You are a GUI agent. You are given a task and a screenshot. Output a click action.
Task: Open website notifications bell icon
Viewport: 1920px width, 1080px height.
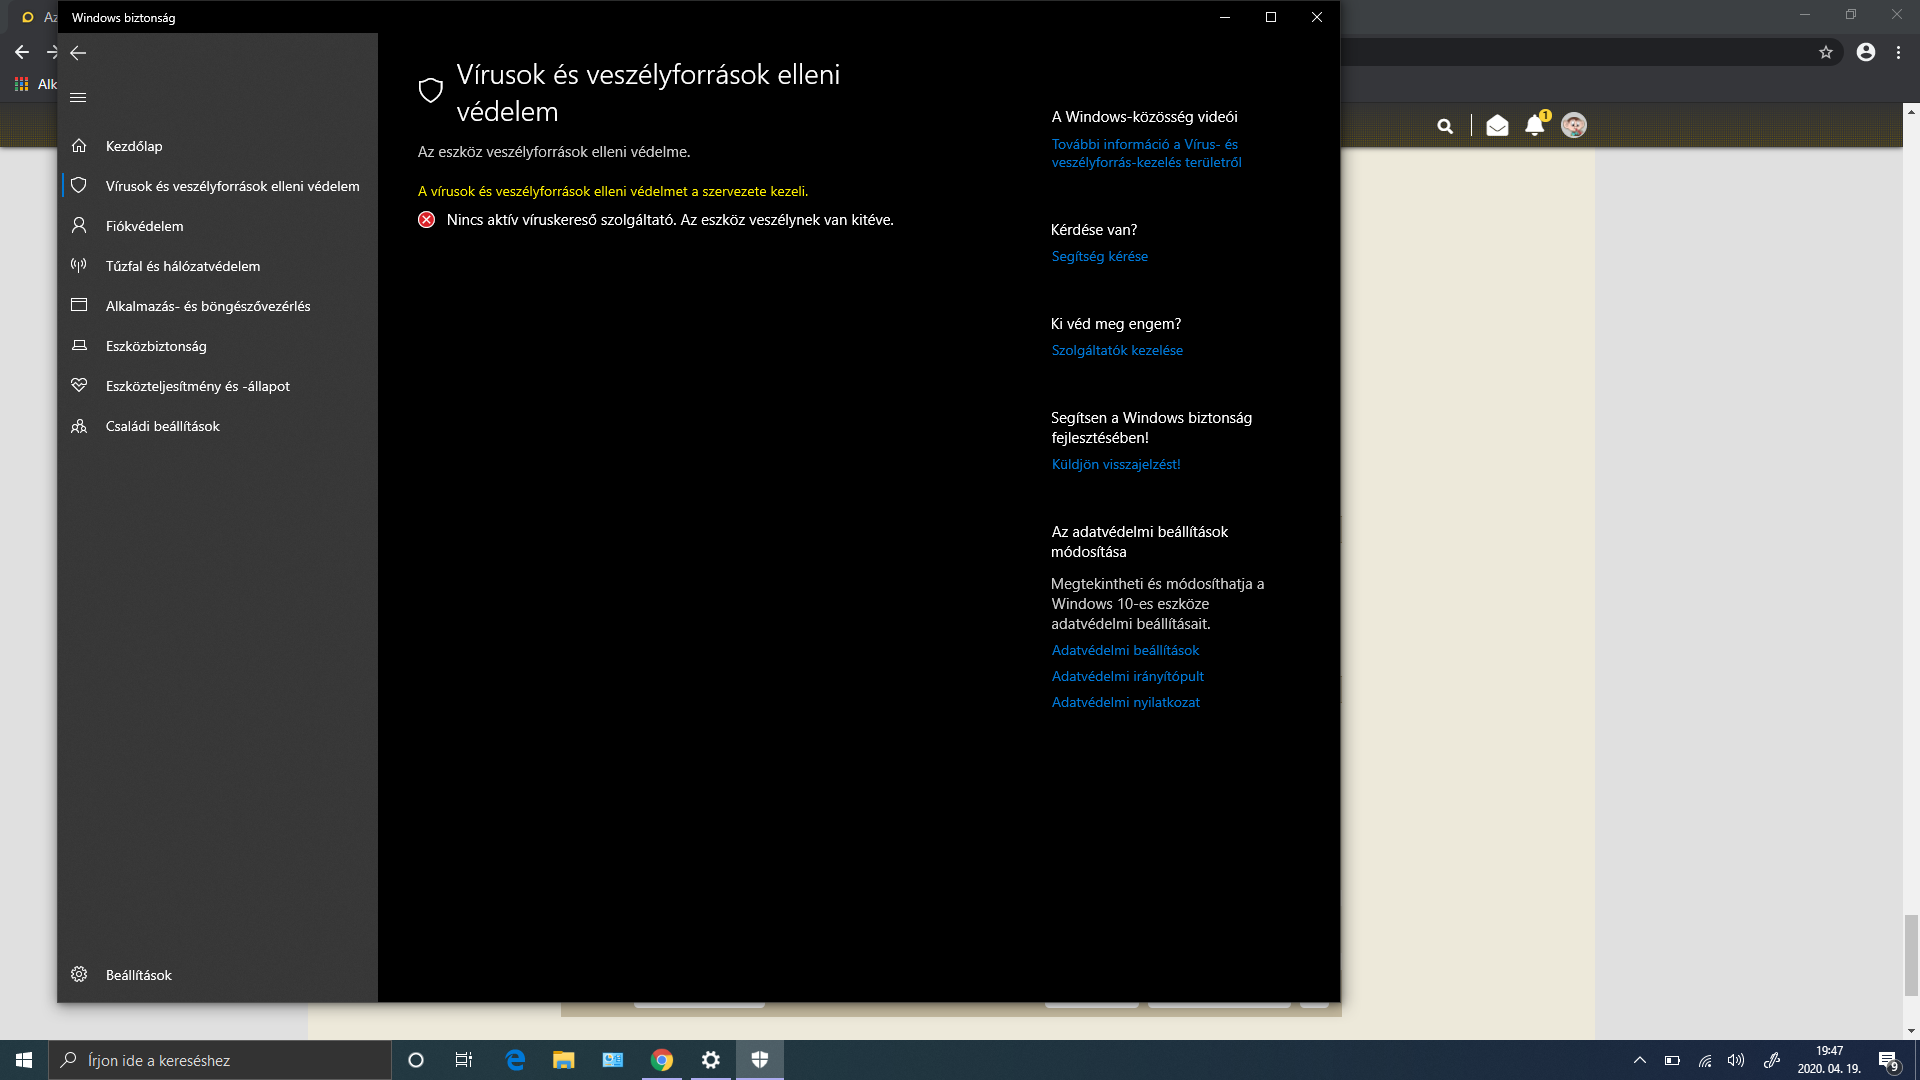tap(1535, 125)
